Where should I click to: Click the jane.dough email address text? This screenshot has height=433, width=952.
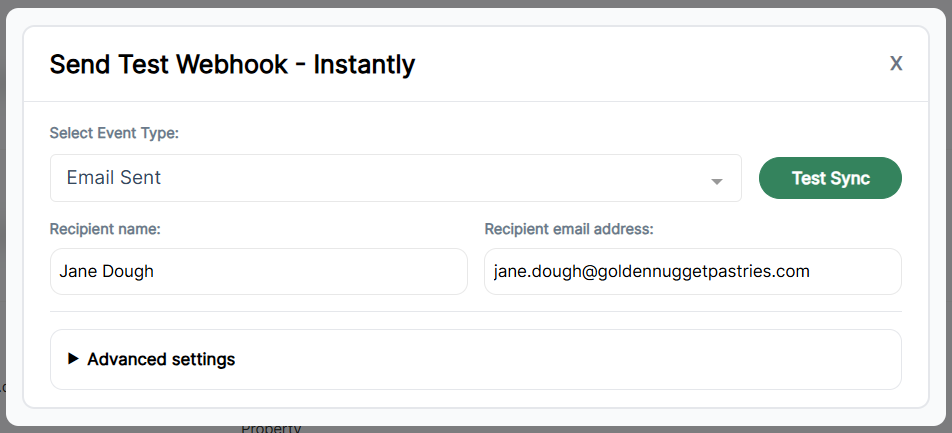click(x=651, y=271)
